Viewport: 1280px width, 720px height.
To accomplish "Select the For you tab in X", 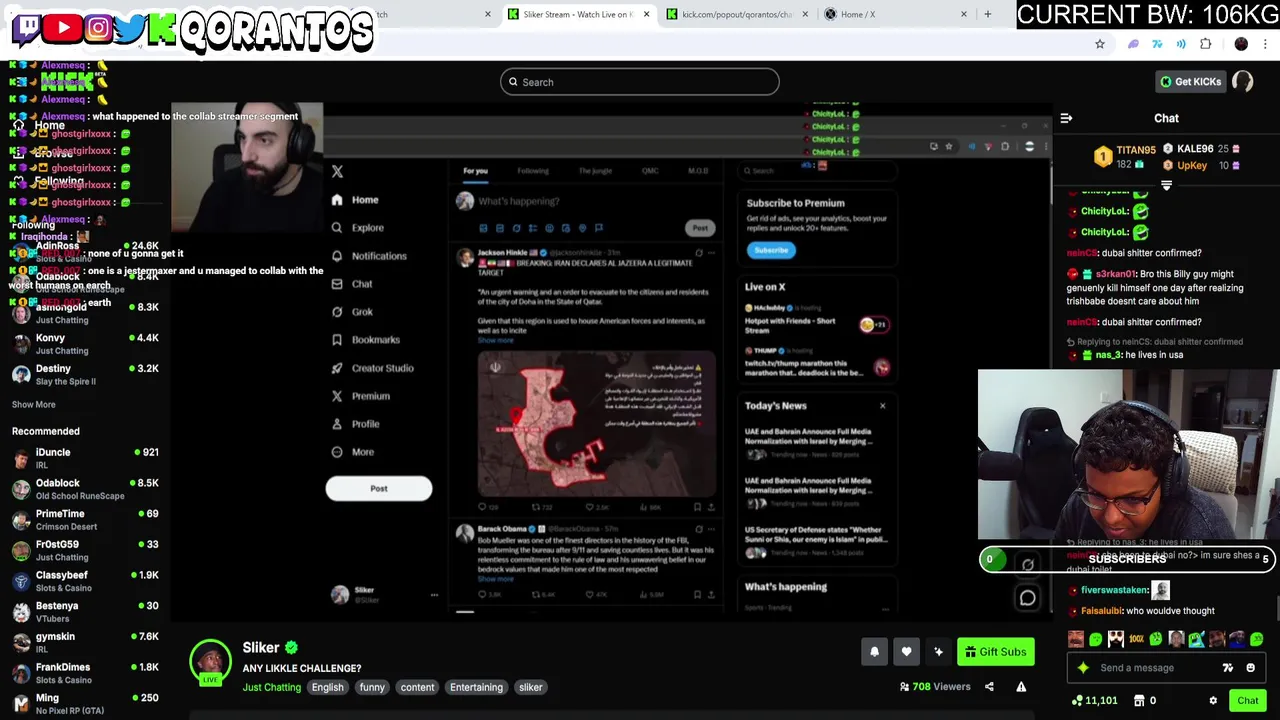I will click(475, 171).
